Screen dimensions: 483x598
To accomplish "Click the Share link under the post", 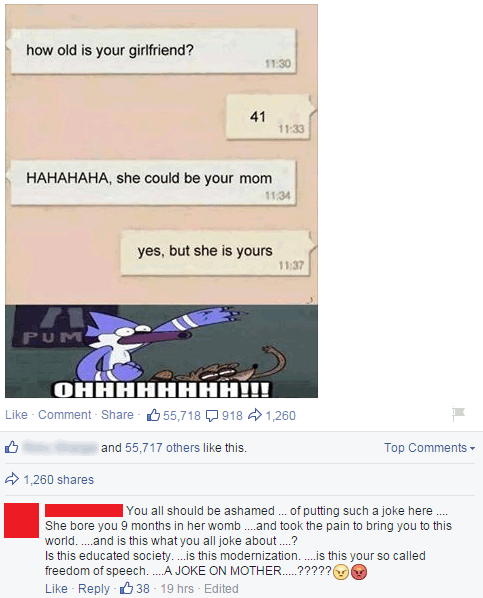I will (x=117, y=415).
